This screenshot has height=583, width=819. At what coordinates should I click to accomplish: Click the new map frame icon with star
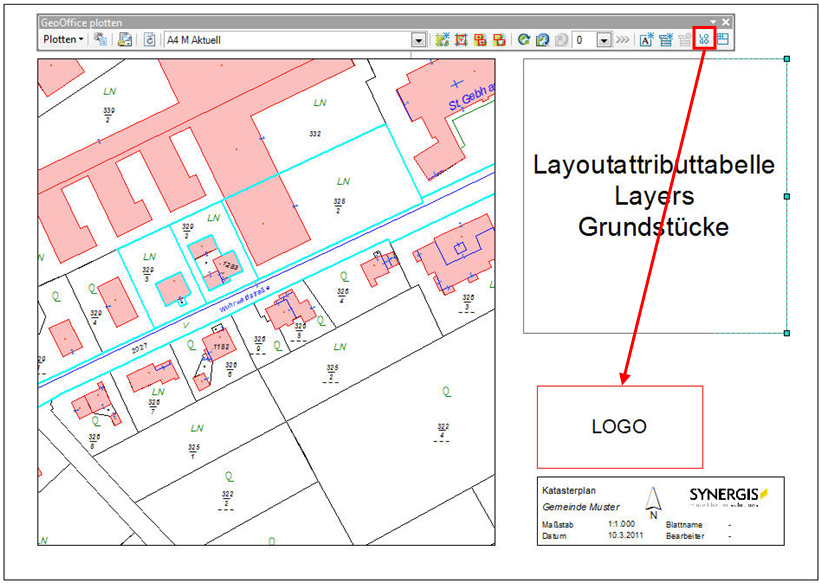coord(443,40)
